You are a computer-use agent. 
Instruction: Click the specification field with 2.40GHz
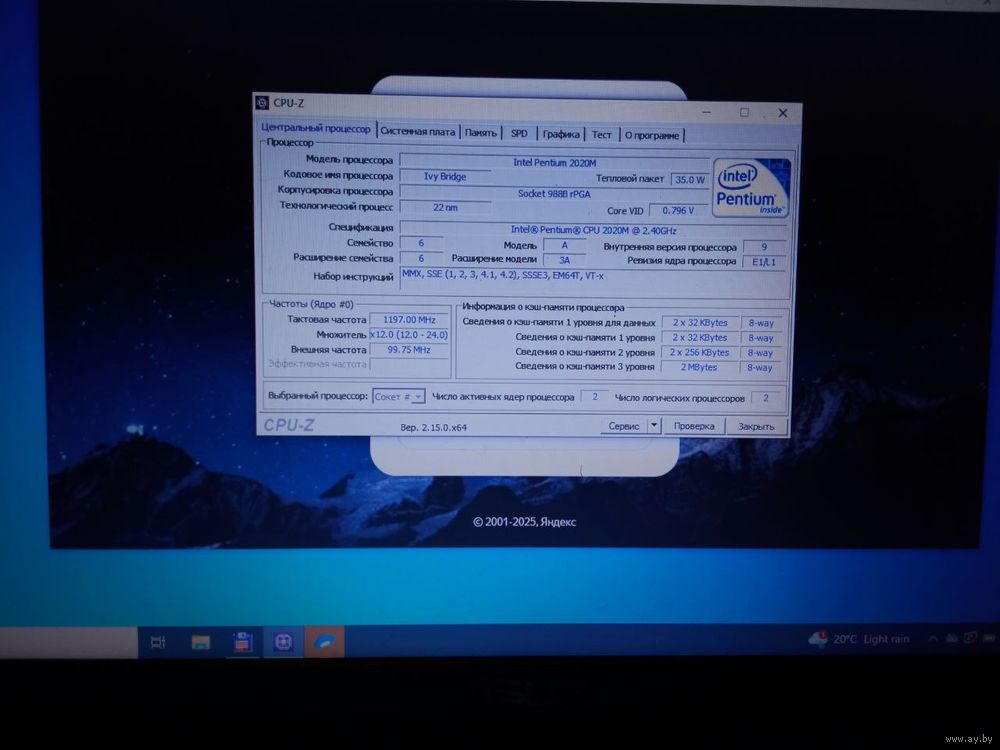coord(593,230)
